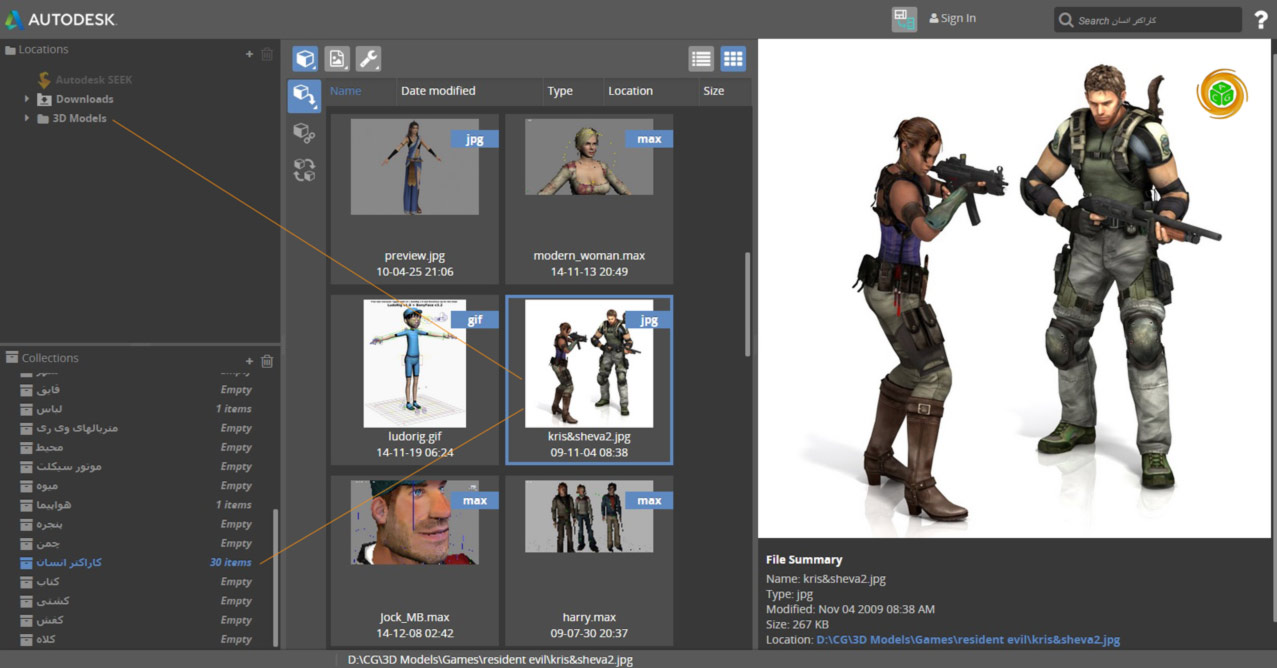Select the replace objects cube tool

click(304, 170)
